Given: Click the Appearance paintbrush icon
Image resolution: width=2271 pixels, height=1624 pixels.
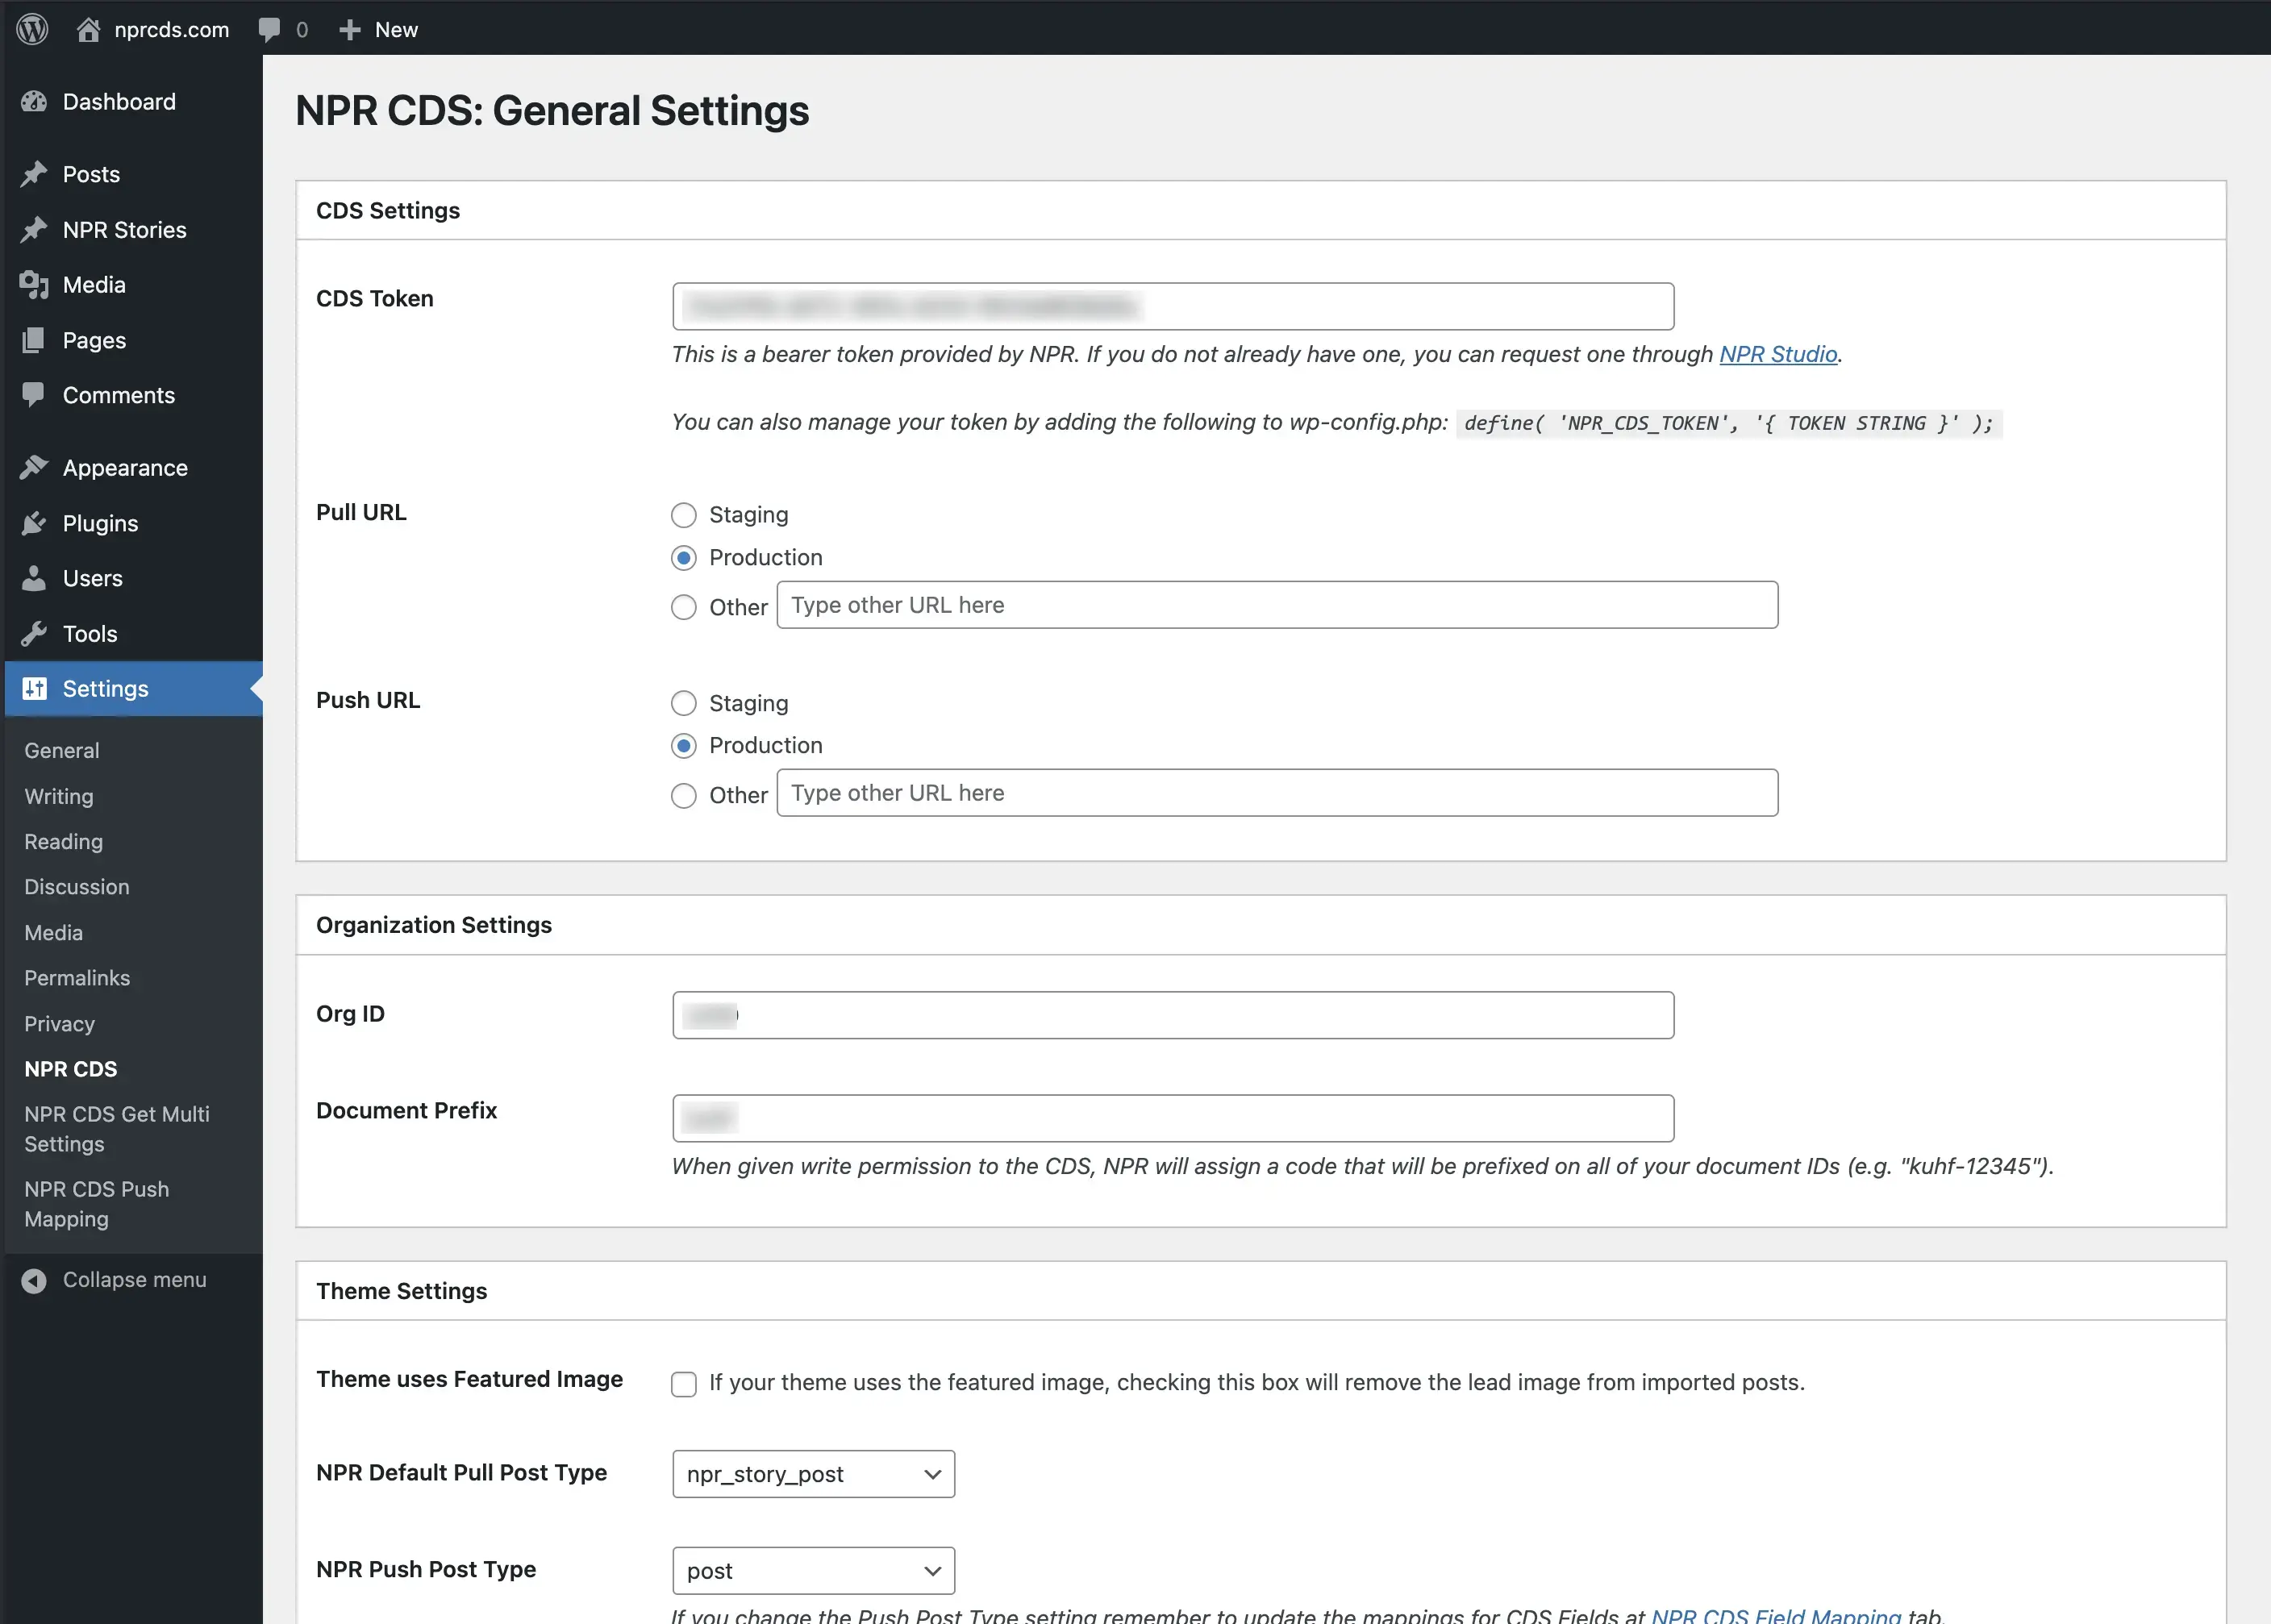Looking at the screenshot, I should [x=34, y=467].
